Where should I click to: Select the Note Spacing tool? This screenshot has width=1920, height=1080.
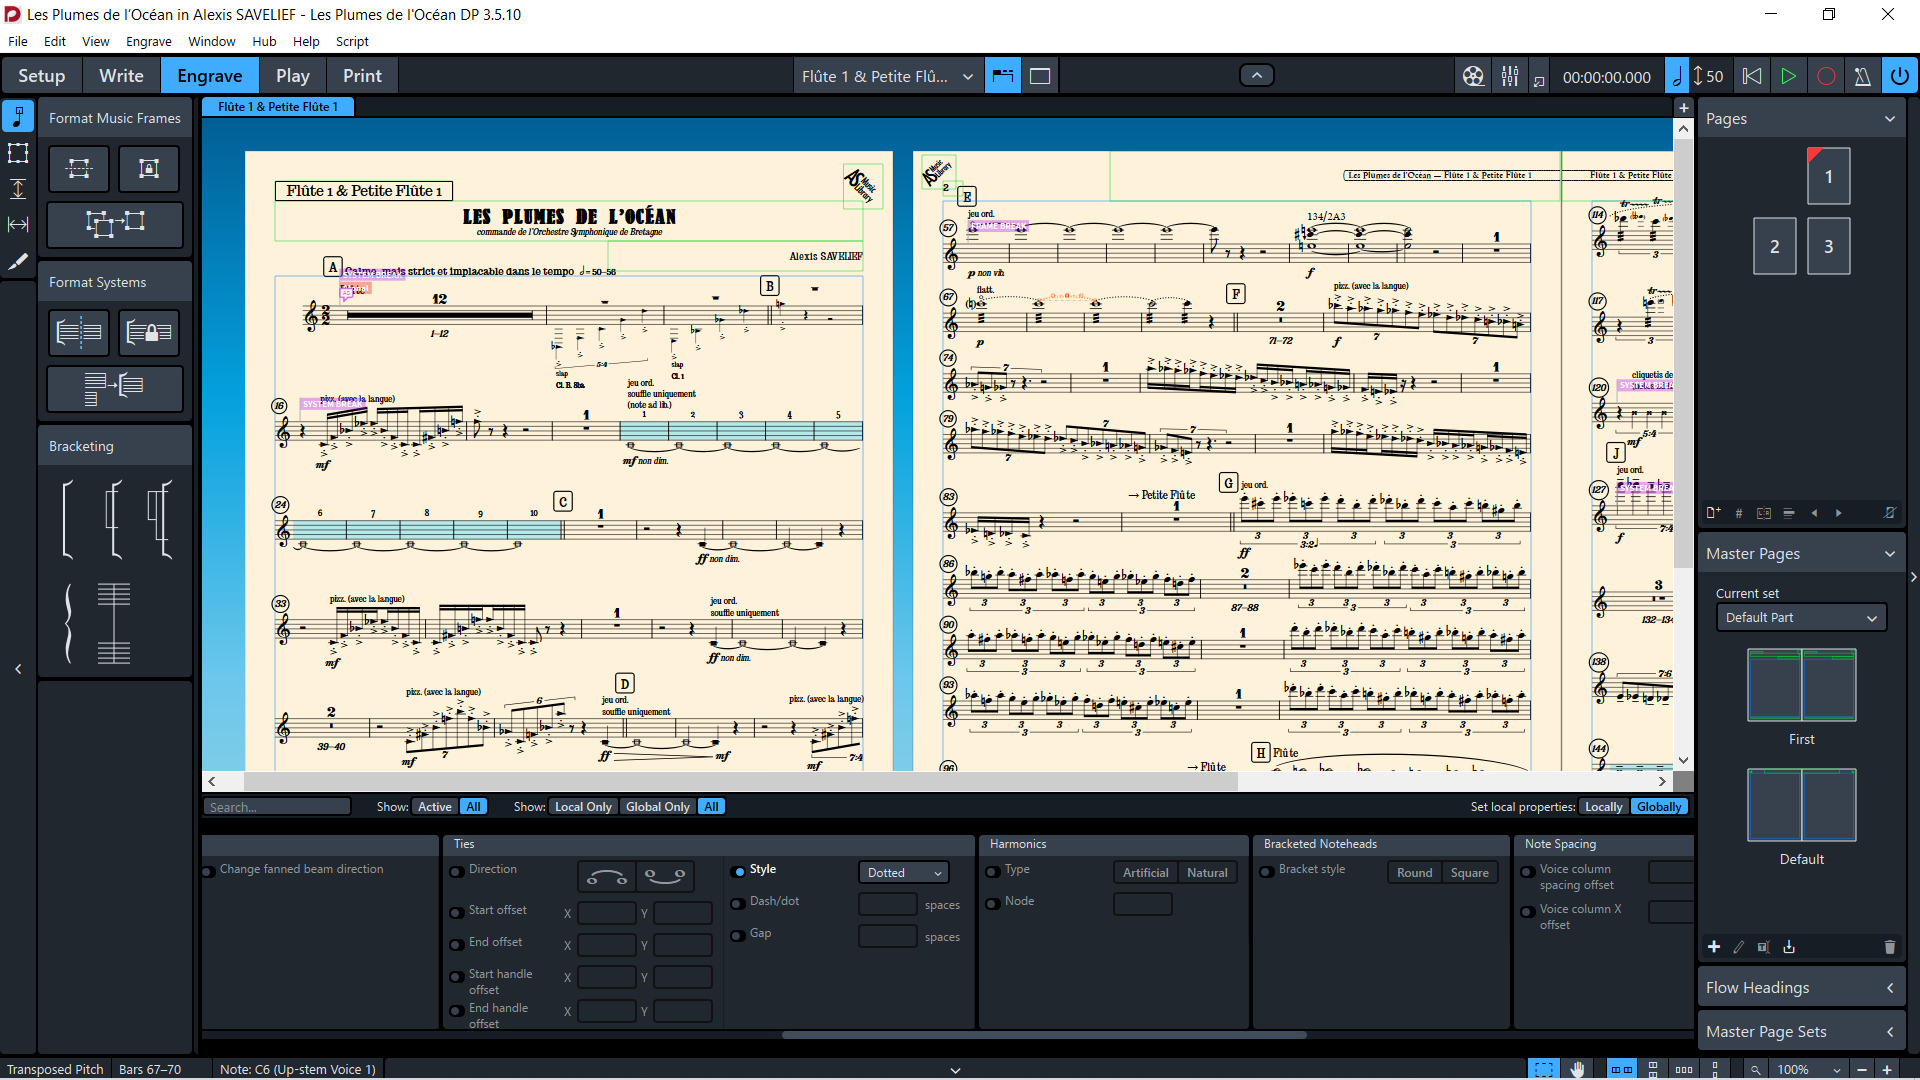[x=18, y=225]
